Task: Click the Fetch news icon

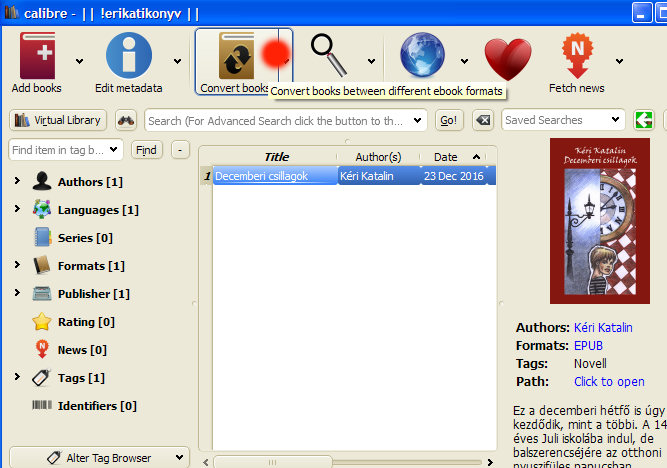Action: tap(577, 55)
